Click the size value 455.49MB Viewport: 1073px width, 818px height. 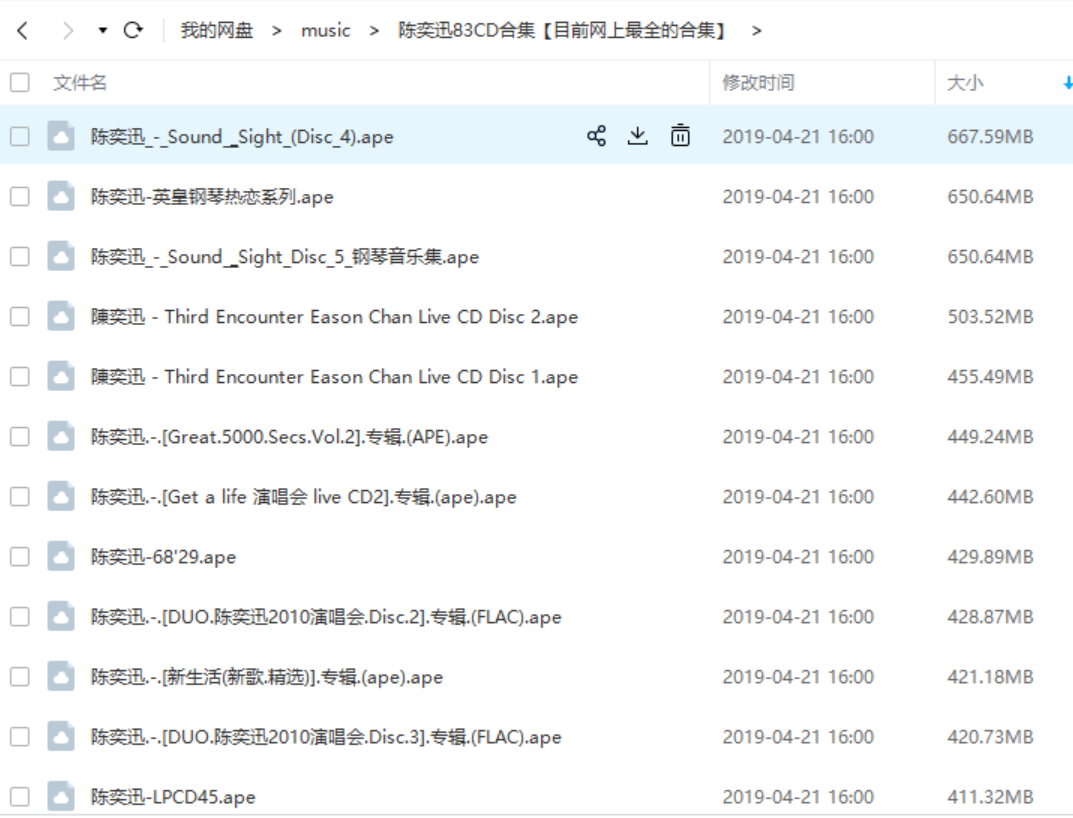coord(990,376)
